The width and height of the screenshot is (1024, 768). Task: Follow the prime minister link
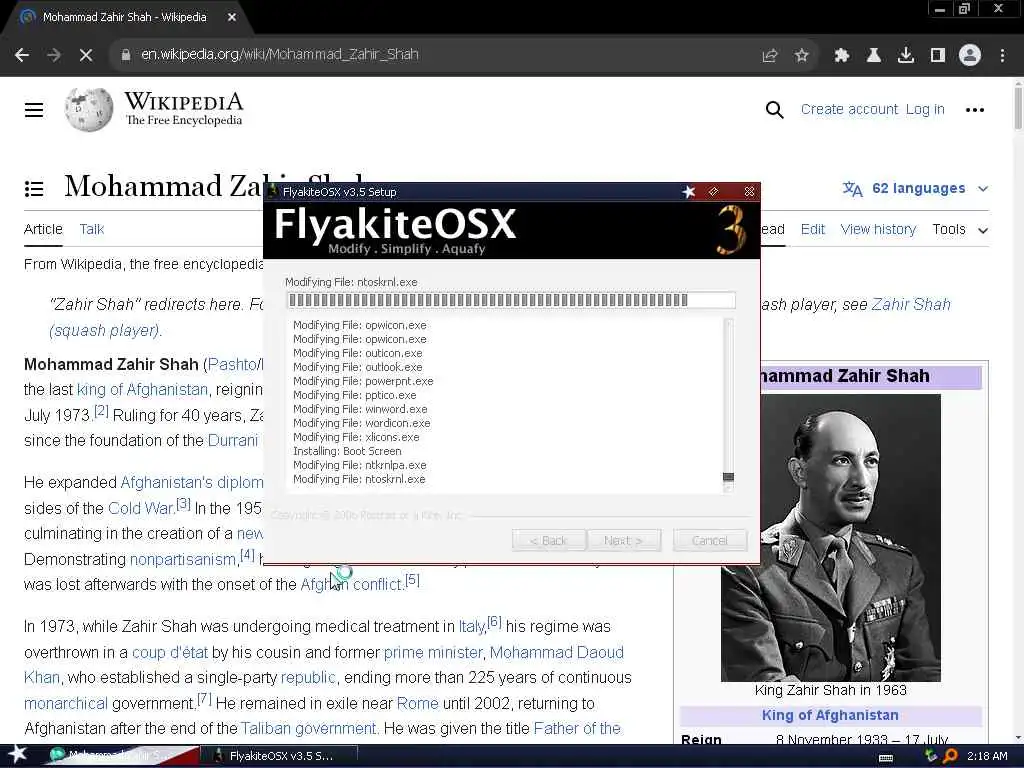point(433,652)
